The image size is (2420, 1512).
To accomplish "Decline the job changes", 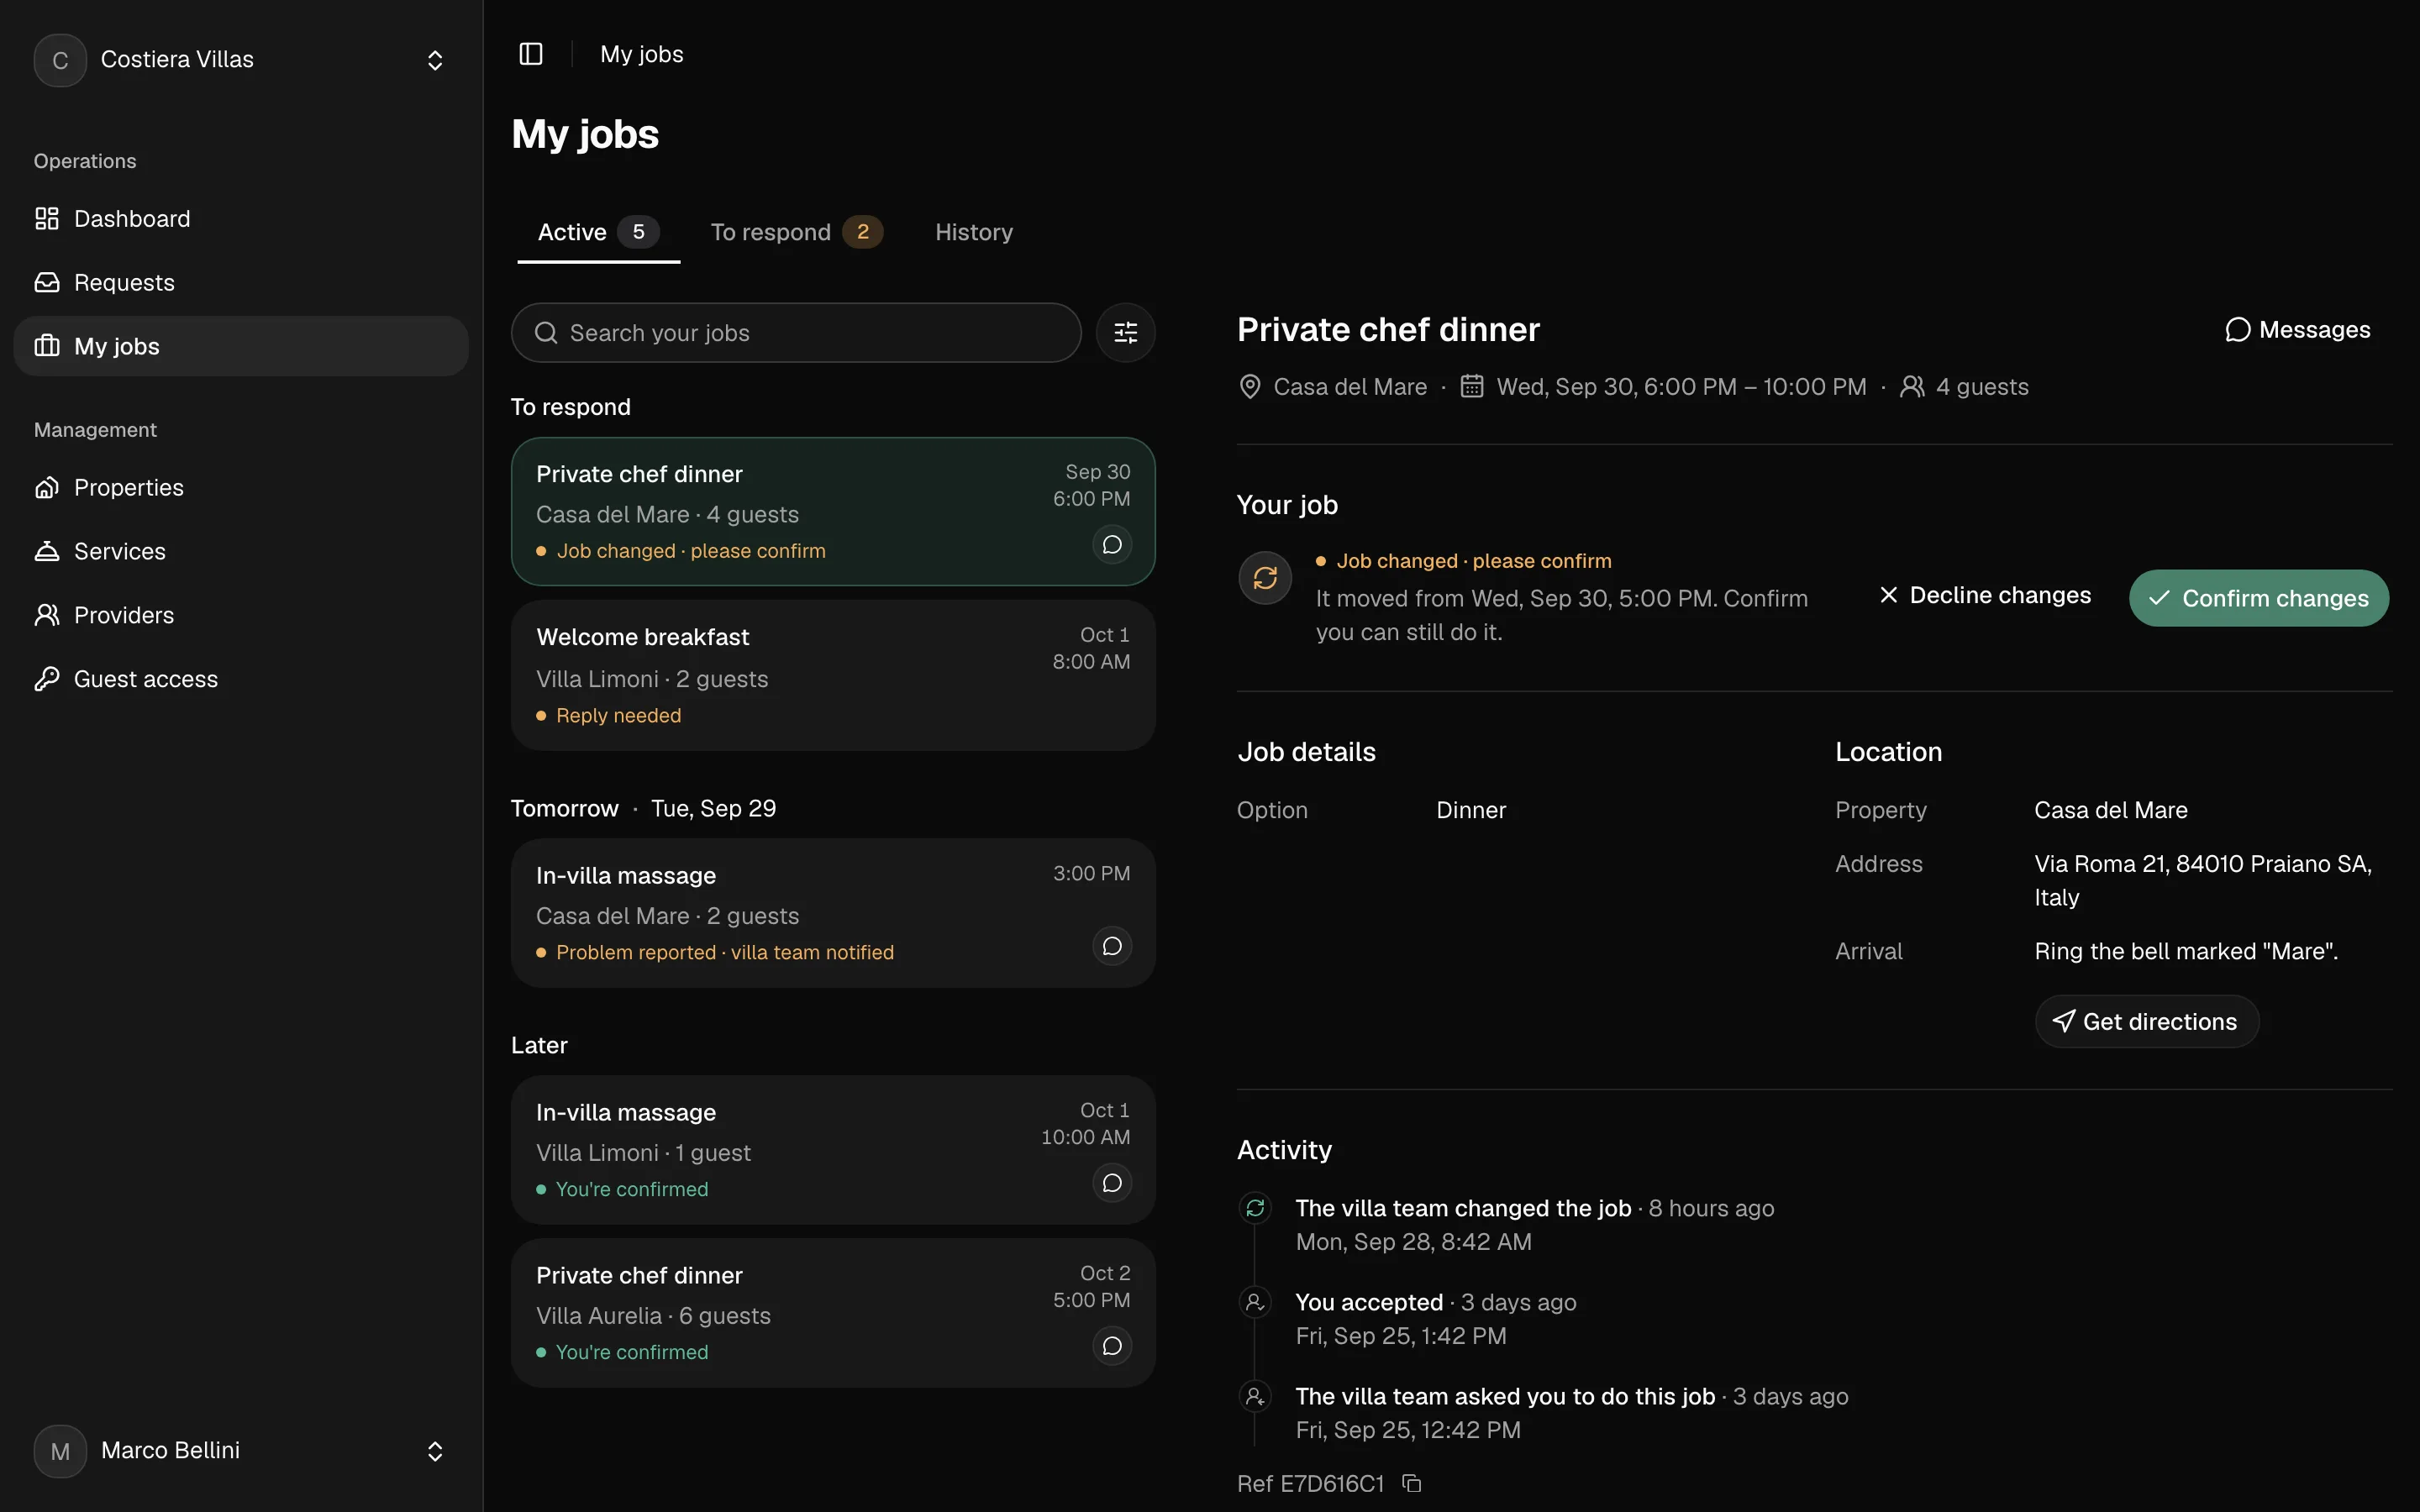I will point(1985,596).
